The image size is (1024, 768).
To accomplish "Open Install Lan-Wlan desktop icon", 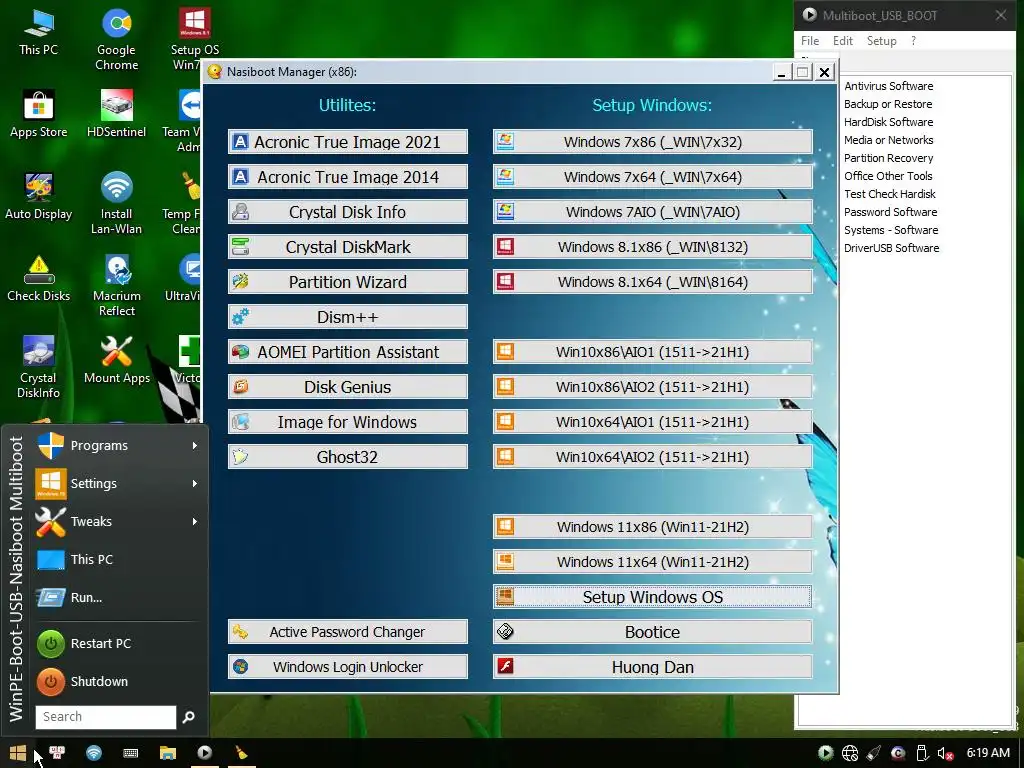I will (x=116, y=203).
